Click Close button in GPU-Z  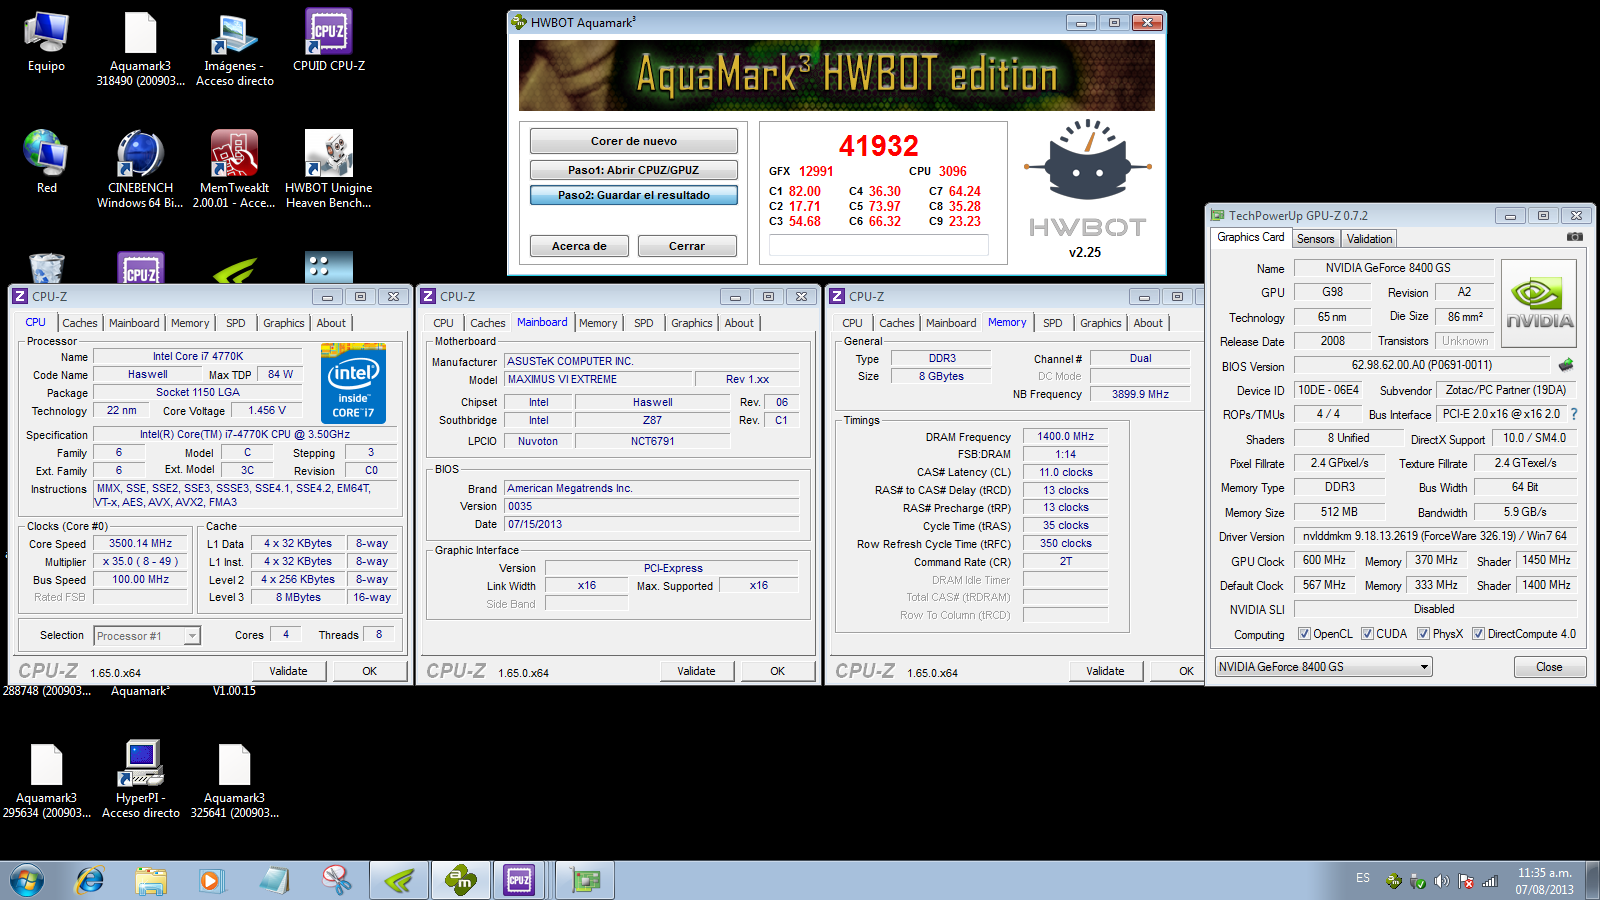coord(1549,667)
